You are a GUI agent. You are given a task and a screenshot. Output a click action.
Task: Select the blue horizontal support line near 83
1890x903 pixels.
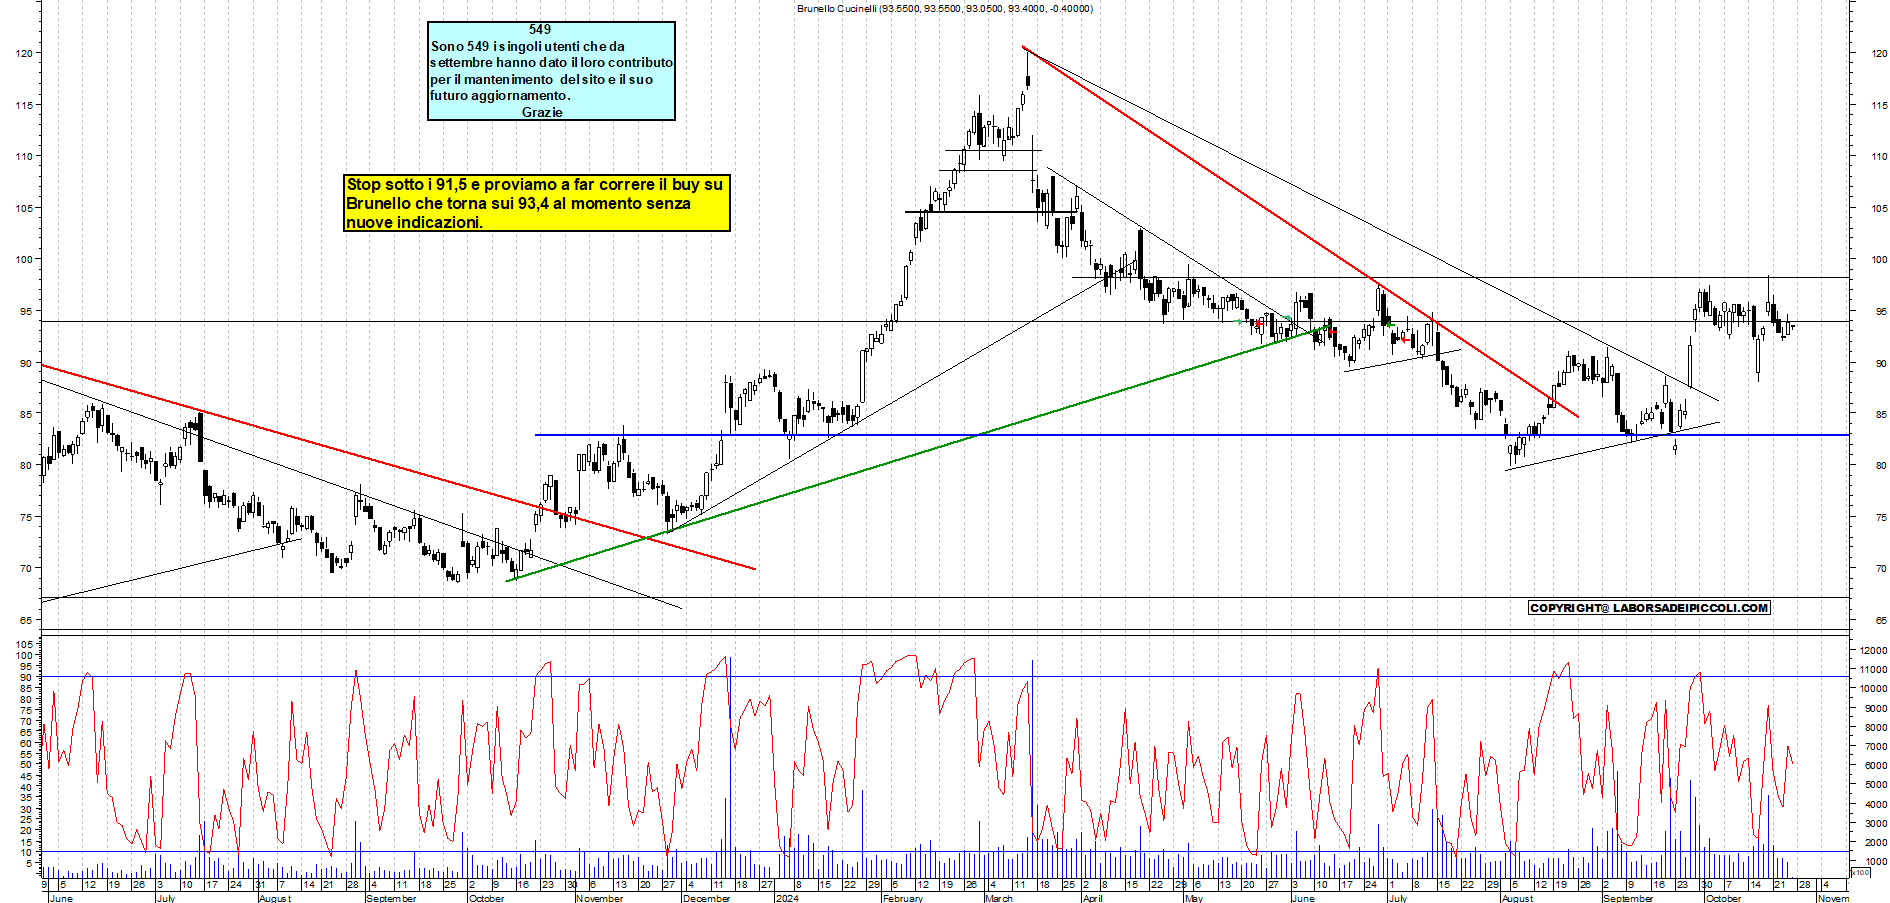tap(1192, 435)
